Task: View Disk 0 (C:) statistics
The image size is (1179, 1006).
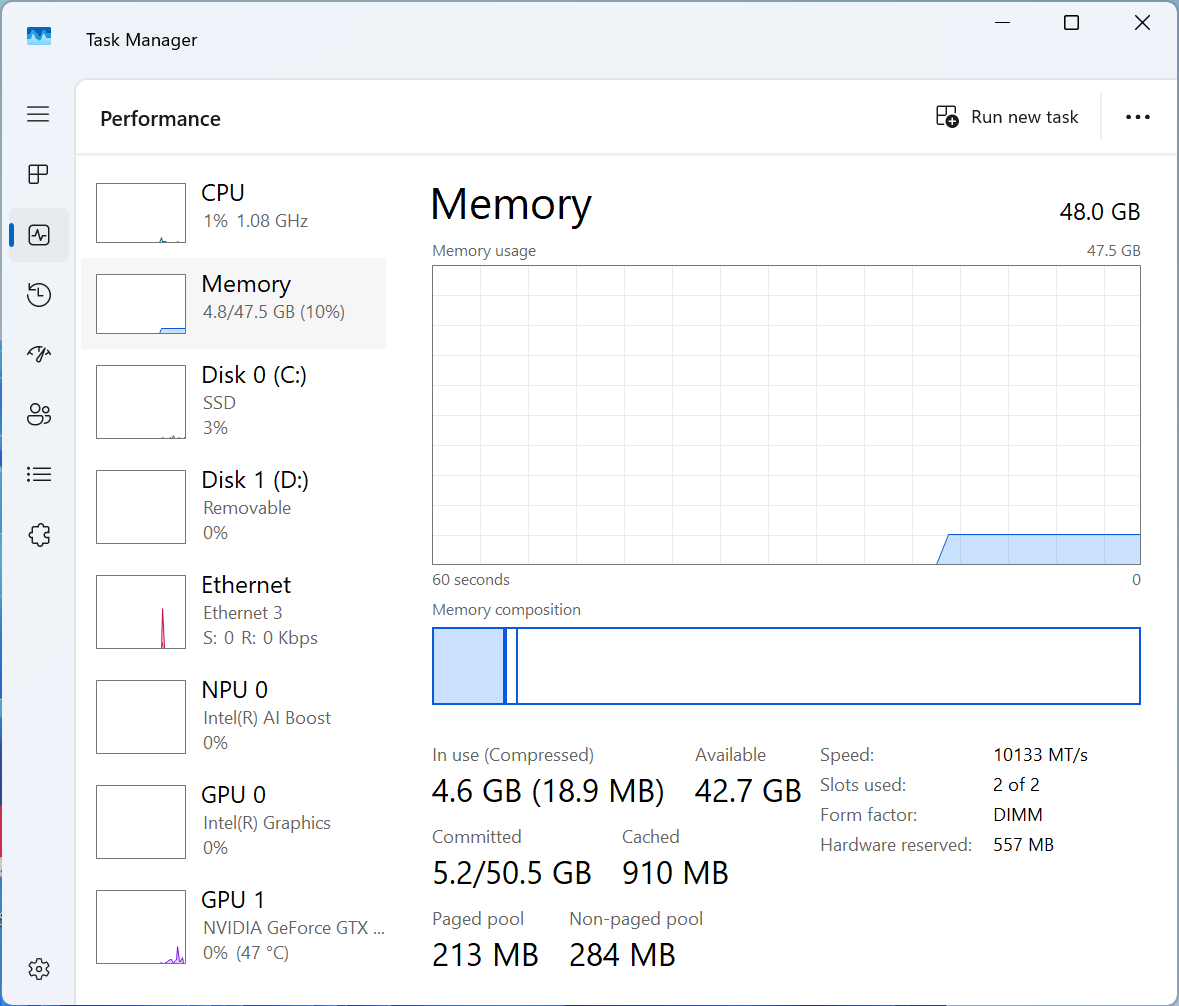Action: click(230, 400)
